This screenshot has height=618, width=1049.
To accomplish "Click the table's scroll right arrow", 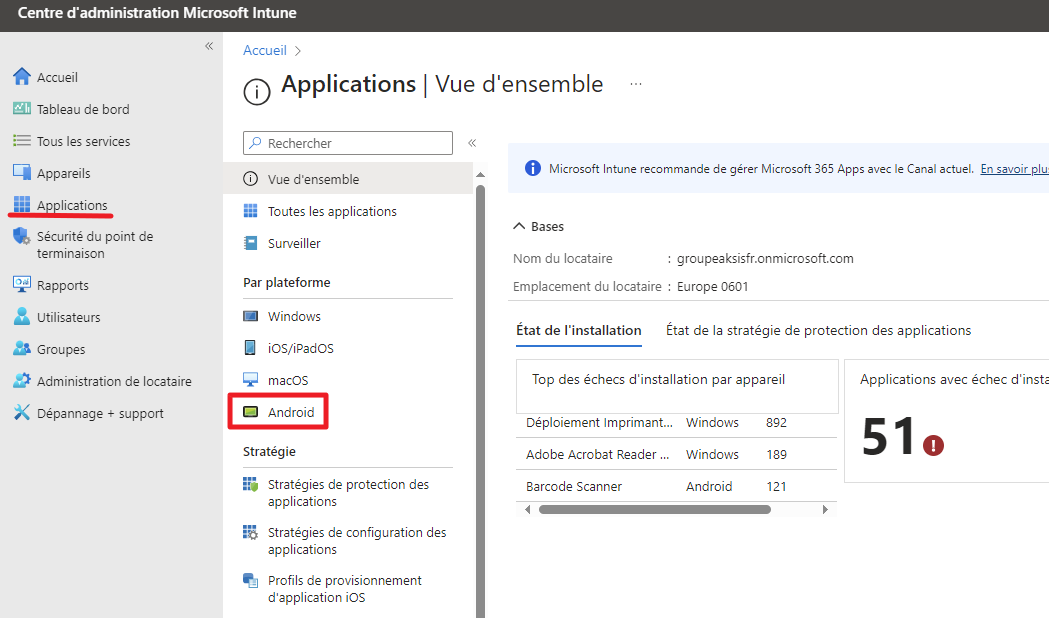I will pyautogui.click(x=825, y=510).
